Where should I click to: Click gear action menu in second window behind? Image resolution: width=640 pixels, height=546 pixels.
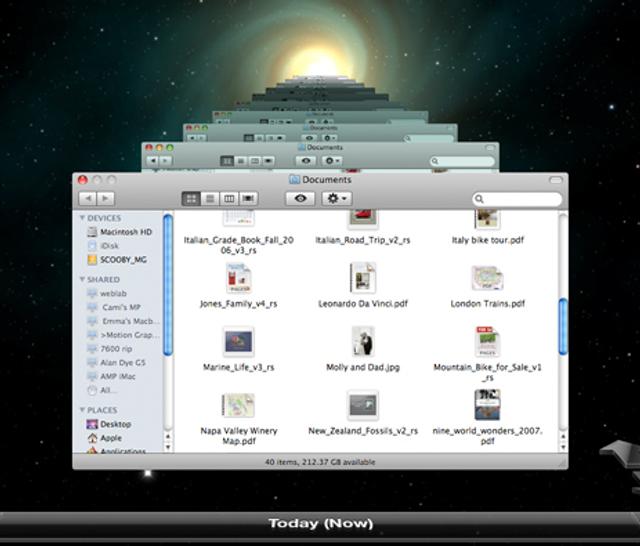[x=331, y=161]
